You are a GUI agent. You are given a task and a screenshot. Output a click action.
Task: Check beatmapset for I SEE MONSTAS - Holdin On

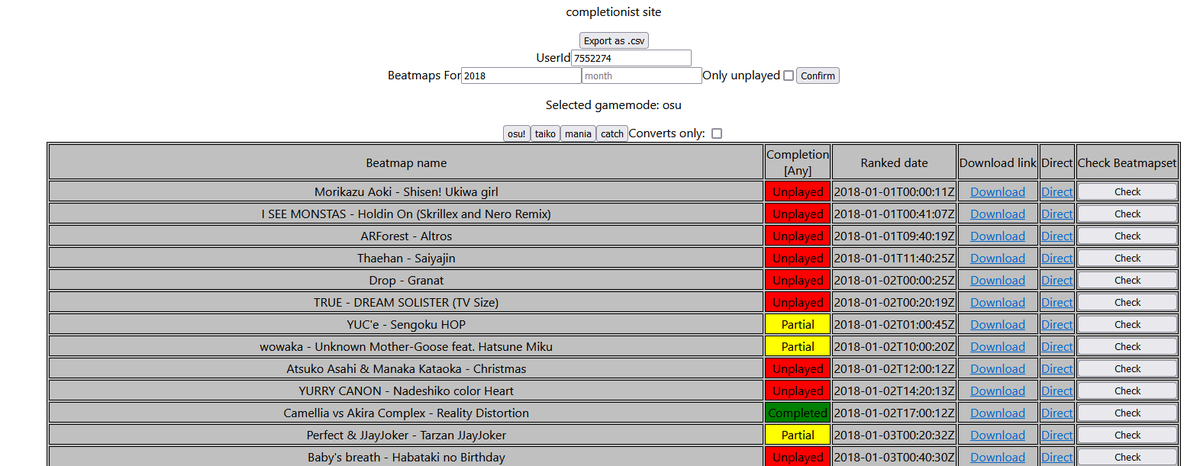tap(1128, 214)
